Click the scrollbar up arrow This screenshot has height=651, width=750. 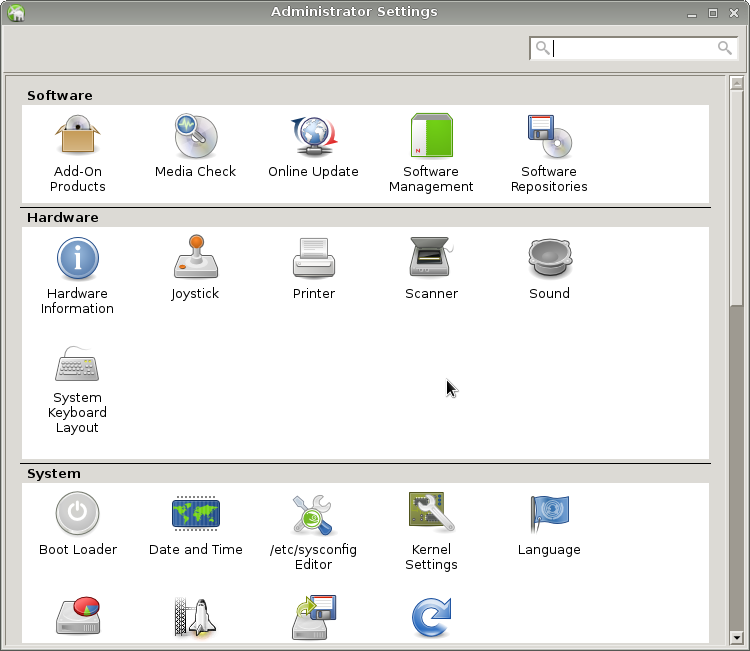click(737, 83)
